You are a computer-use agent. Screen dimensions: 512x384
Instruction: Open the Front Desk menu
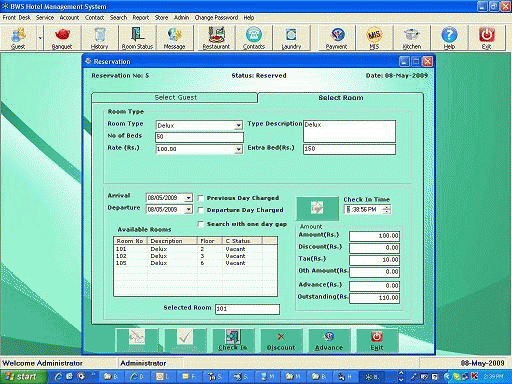16,17
